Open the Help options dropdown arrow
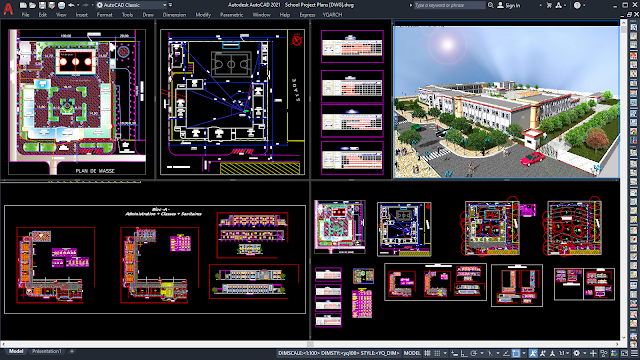Image resolution: width=640 pixels, height=360 pixels. (x=584, y=5)
